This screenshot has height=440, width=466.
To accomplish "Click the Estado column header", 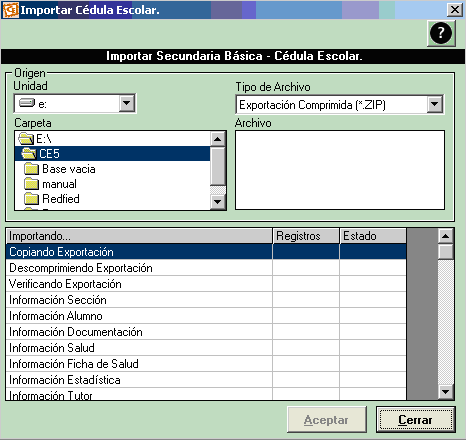I will [x=373, y=236].
